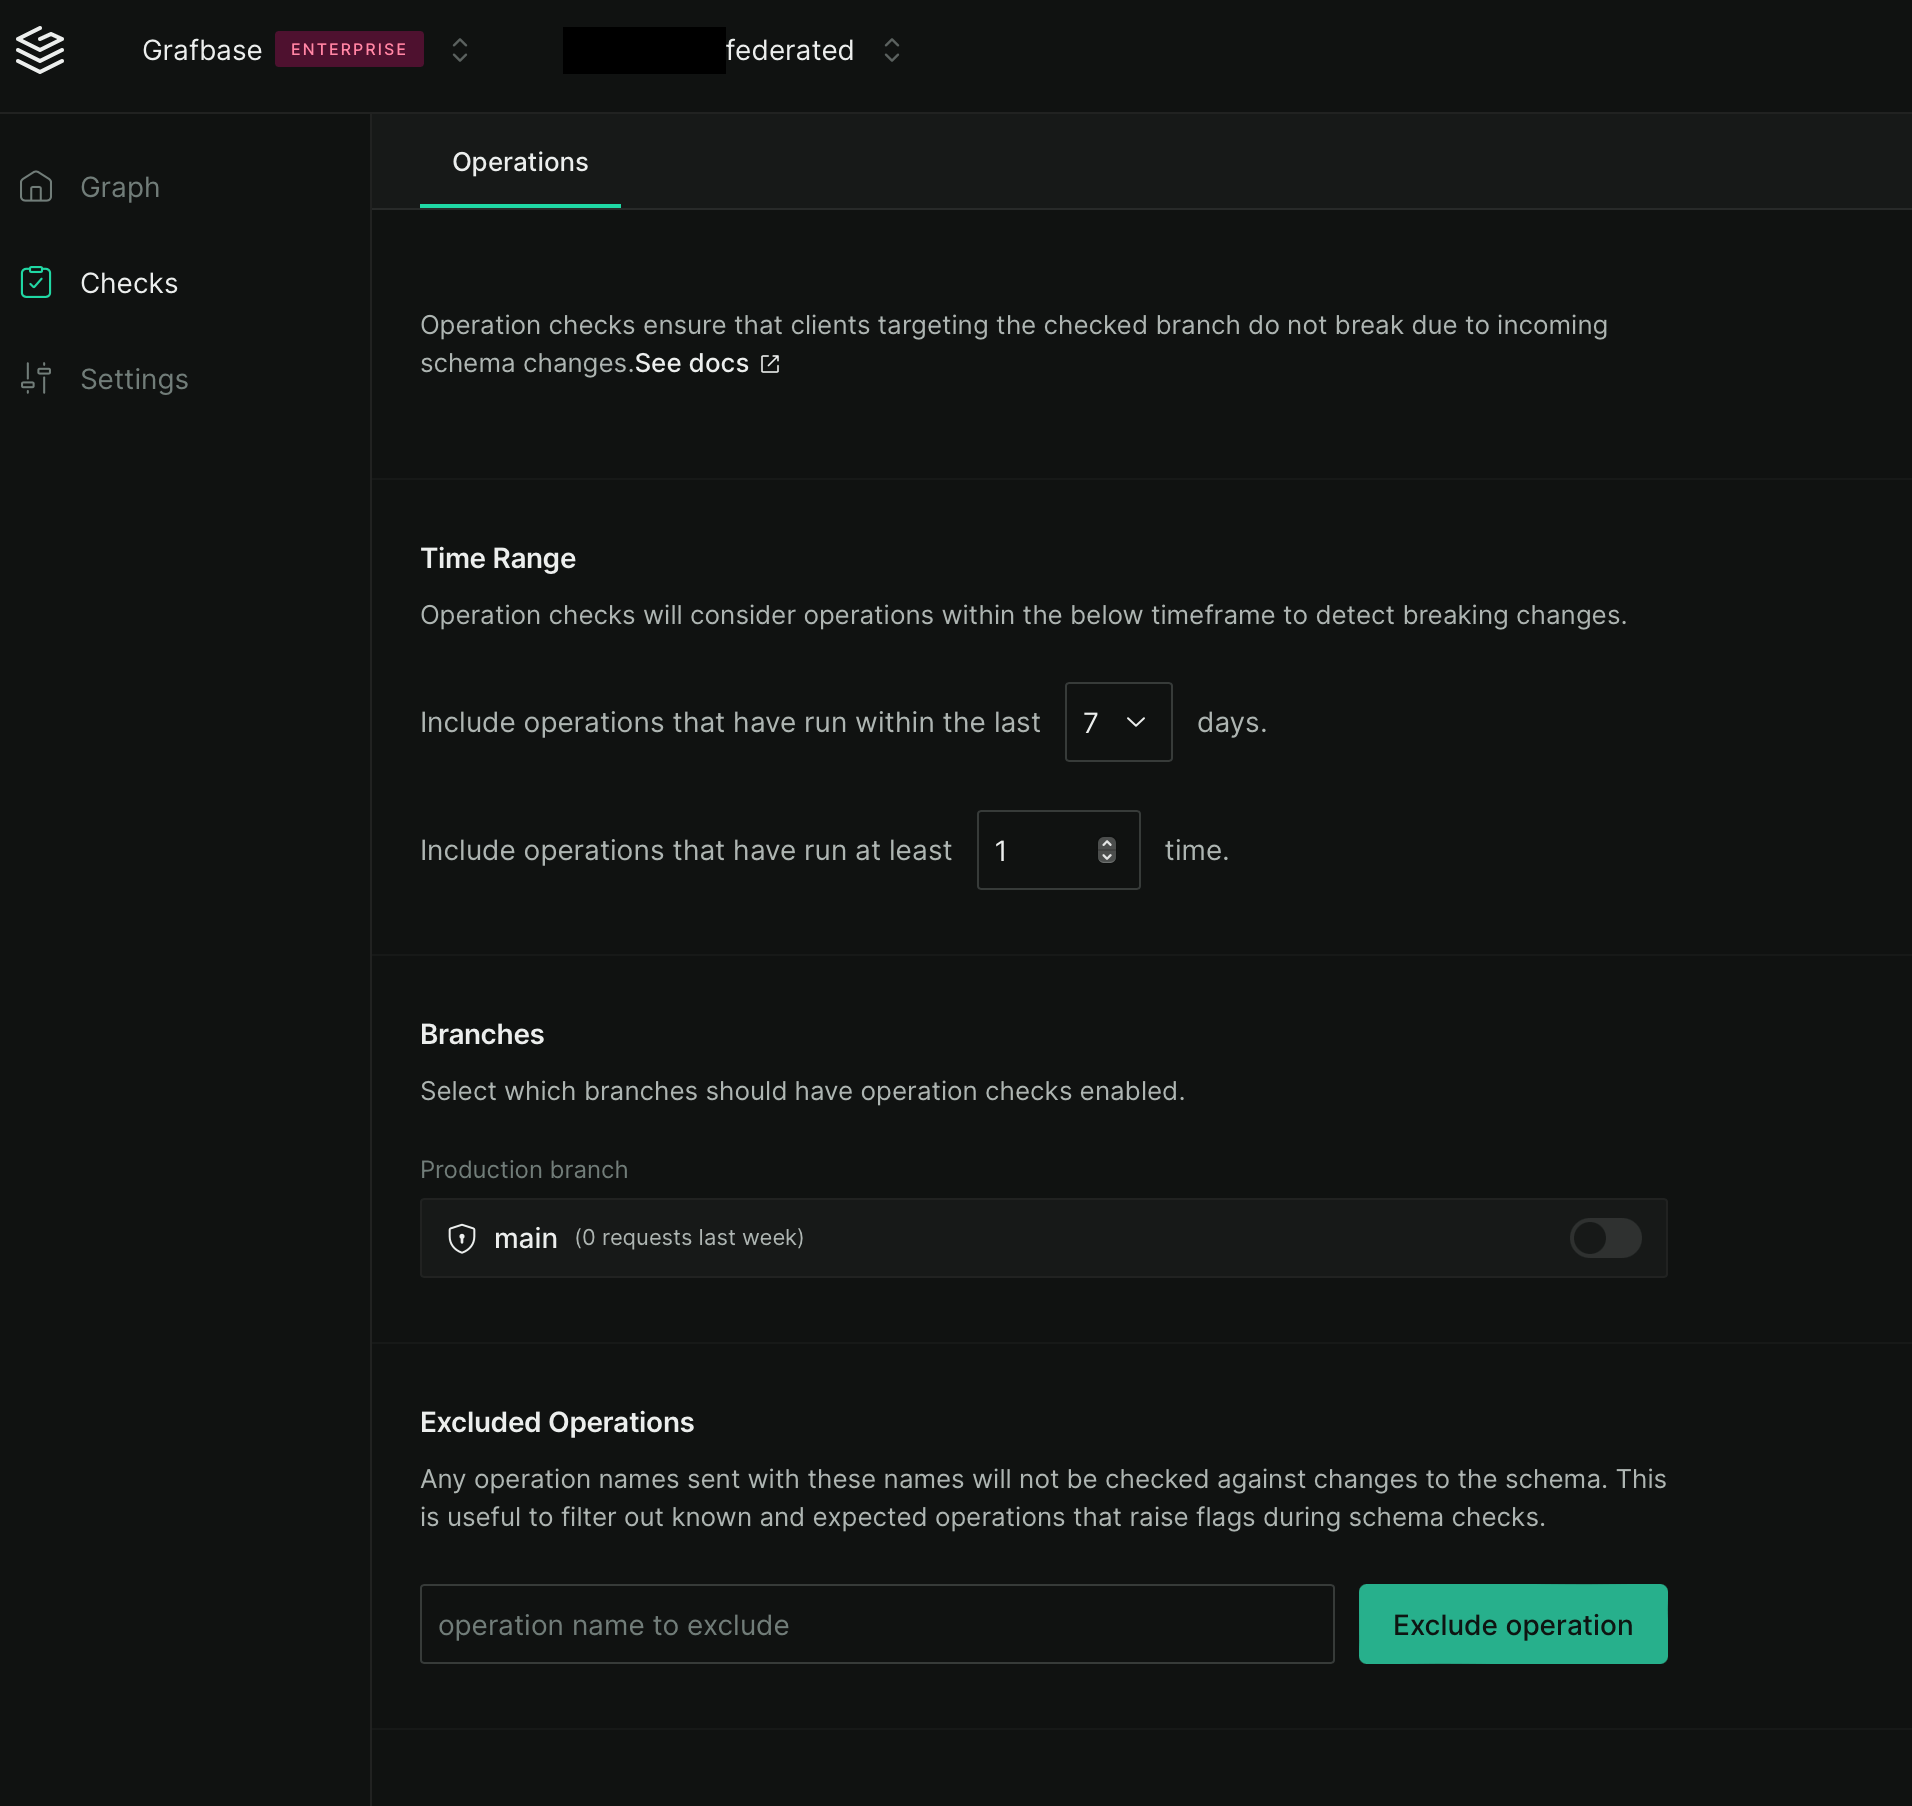Toggle the main production branch switch off
The image size is (1912, 1806).
[x=1604, y=1238]
